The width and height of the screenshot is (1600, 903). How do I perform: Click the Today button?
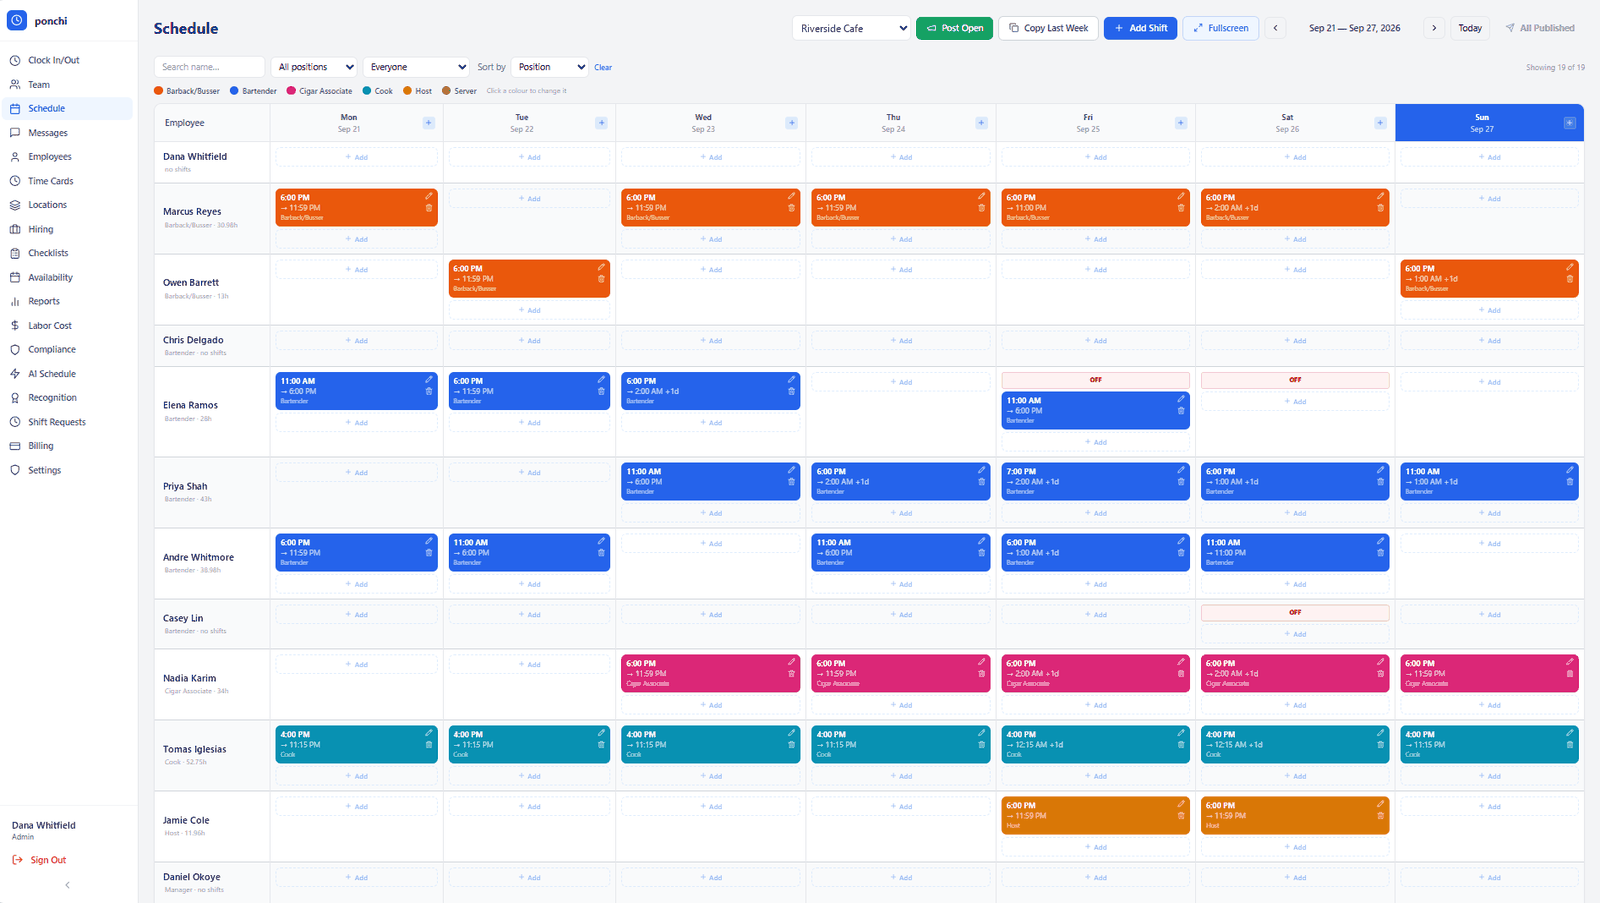pyautogui.click(x=1470, y=28)
